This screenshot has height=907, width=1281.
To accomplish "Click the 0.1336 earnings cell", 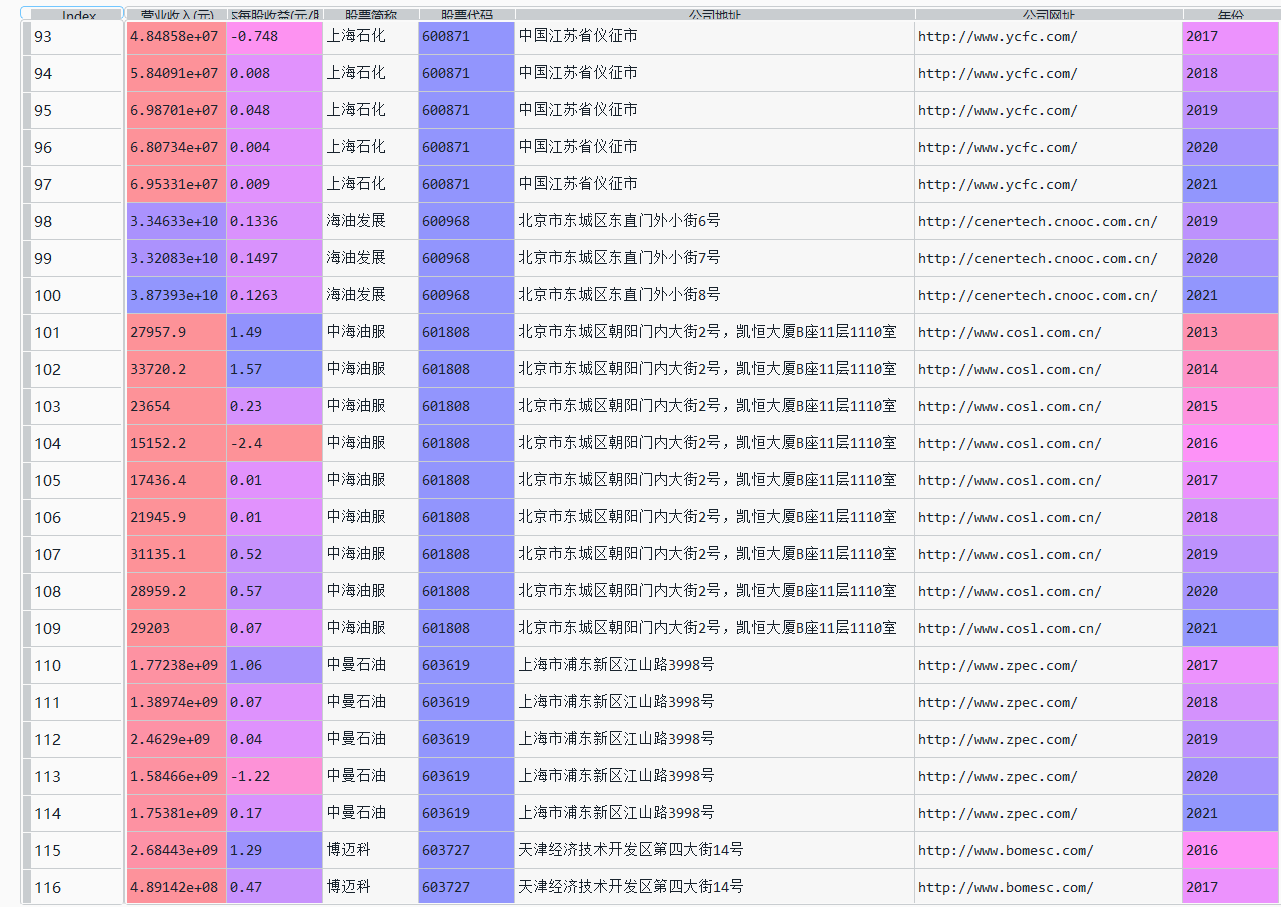I will point(274,221).
